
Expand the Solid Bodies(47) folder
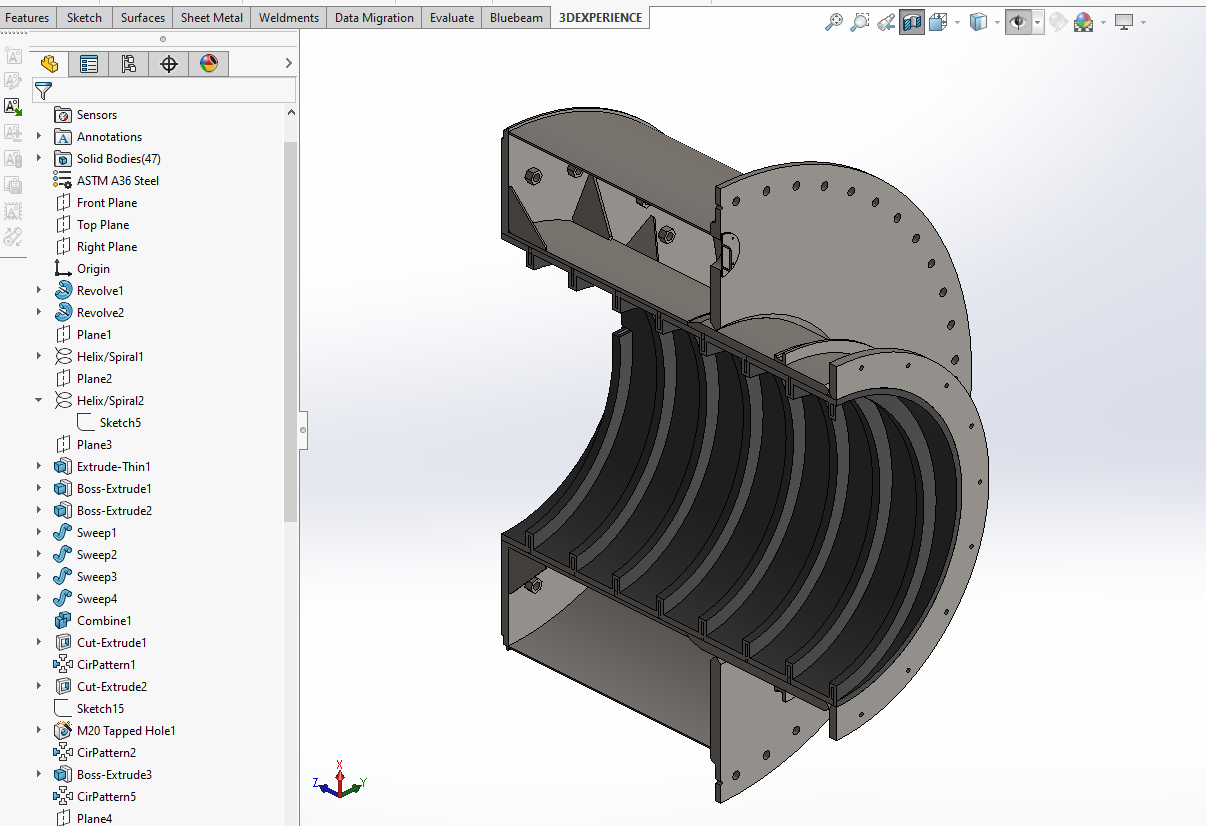point(39,158)
